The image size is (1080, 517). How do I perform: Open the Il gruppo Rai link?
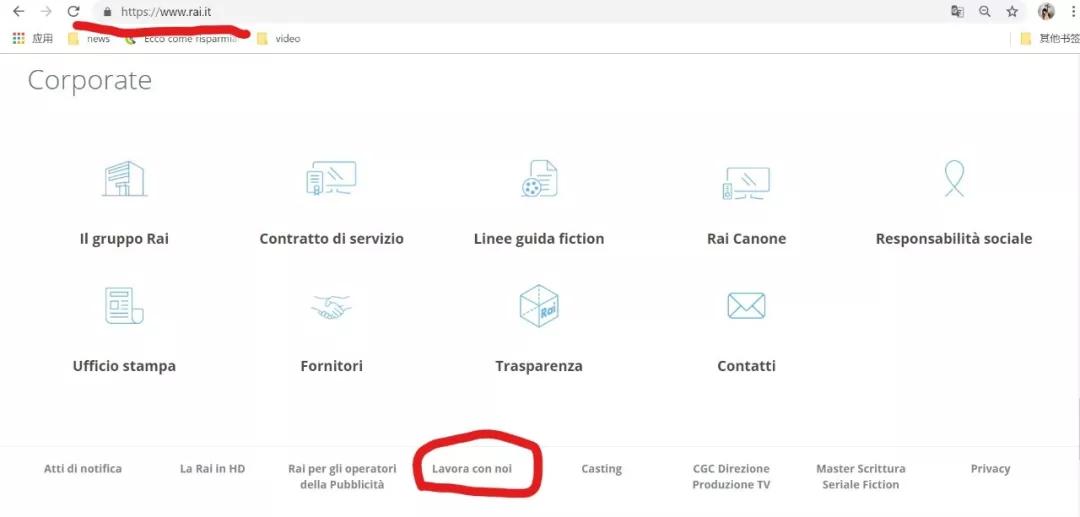coord(124,239)
